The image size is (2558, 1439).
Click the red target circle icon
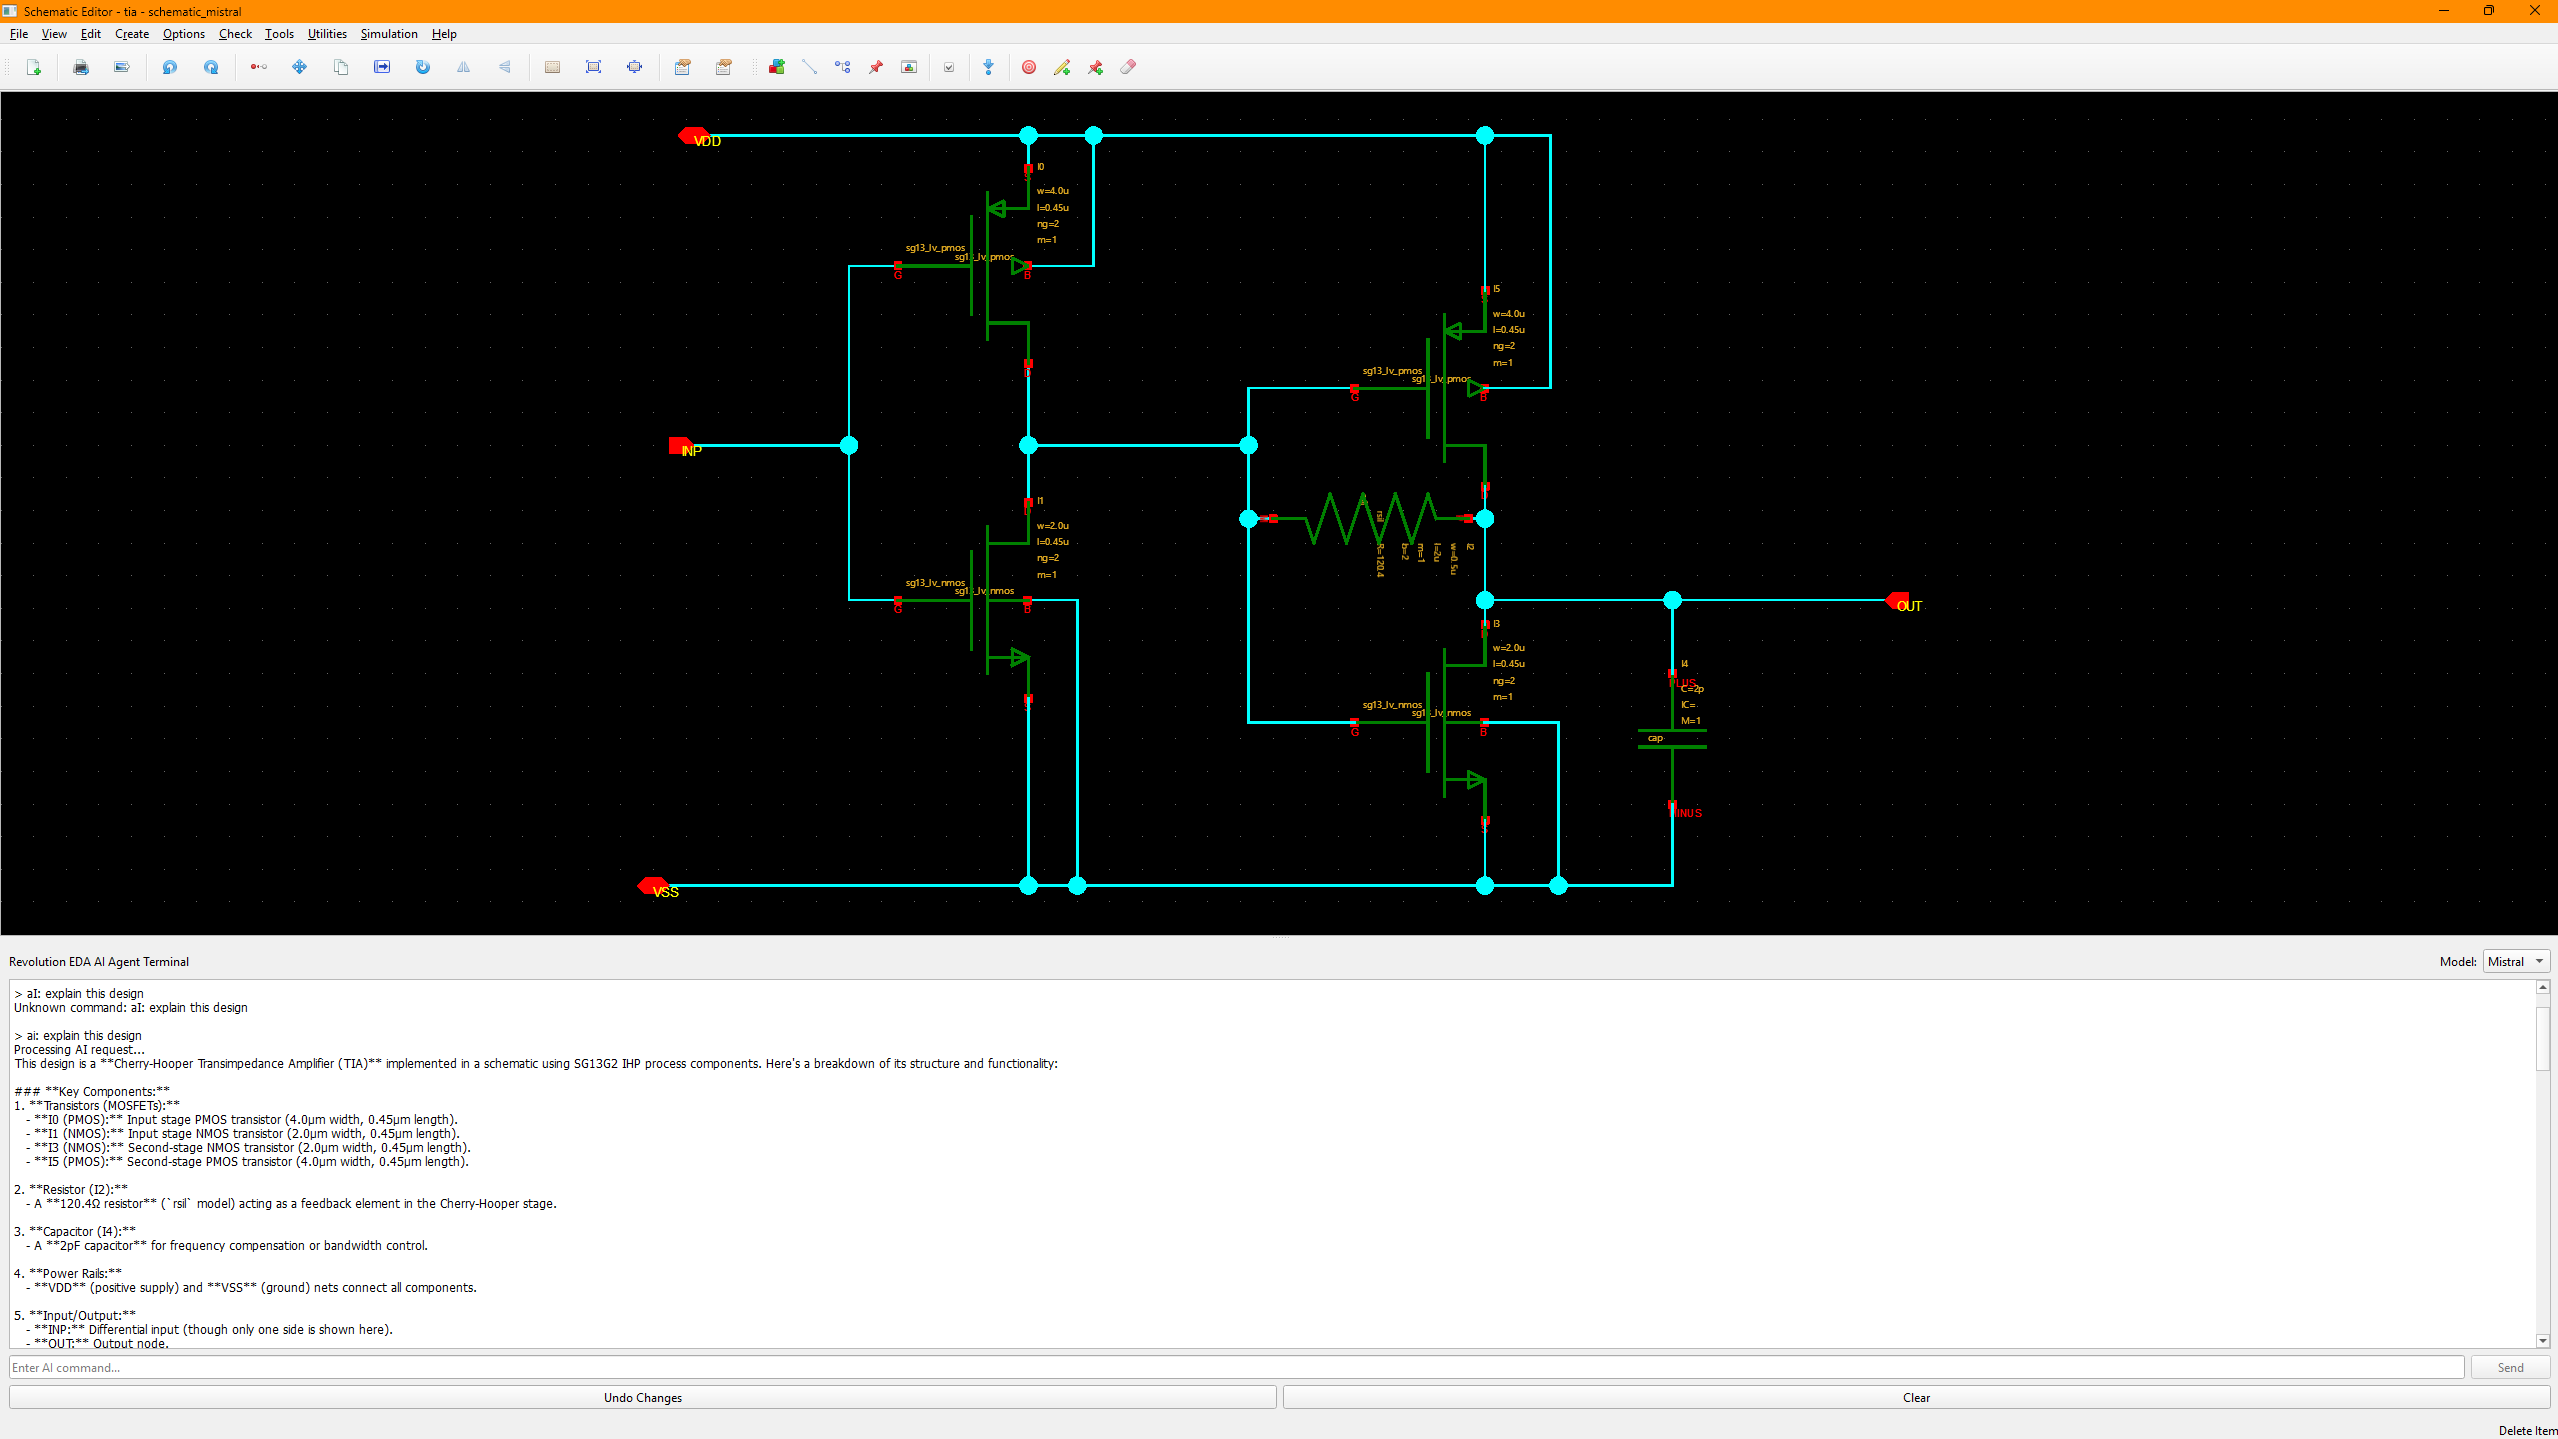[1029, 67]
